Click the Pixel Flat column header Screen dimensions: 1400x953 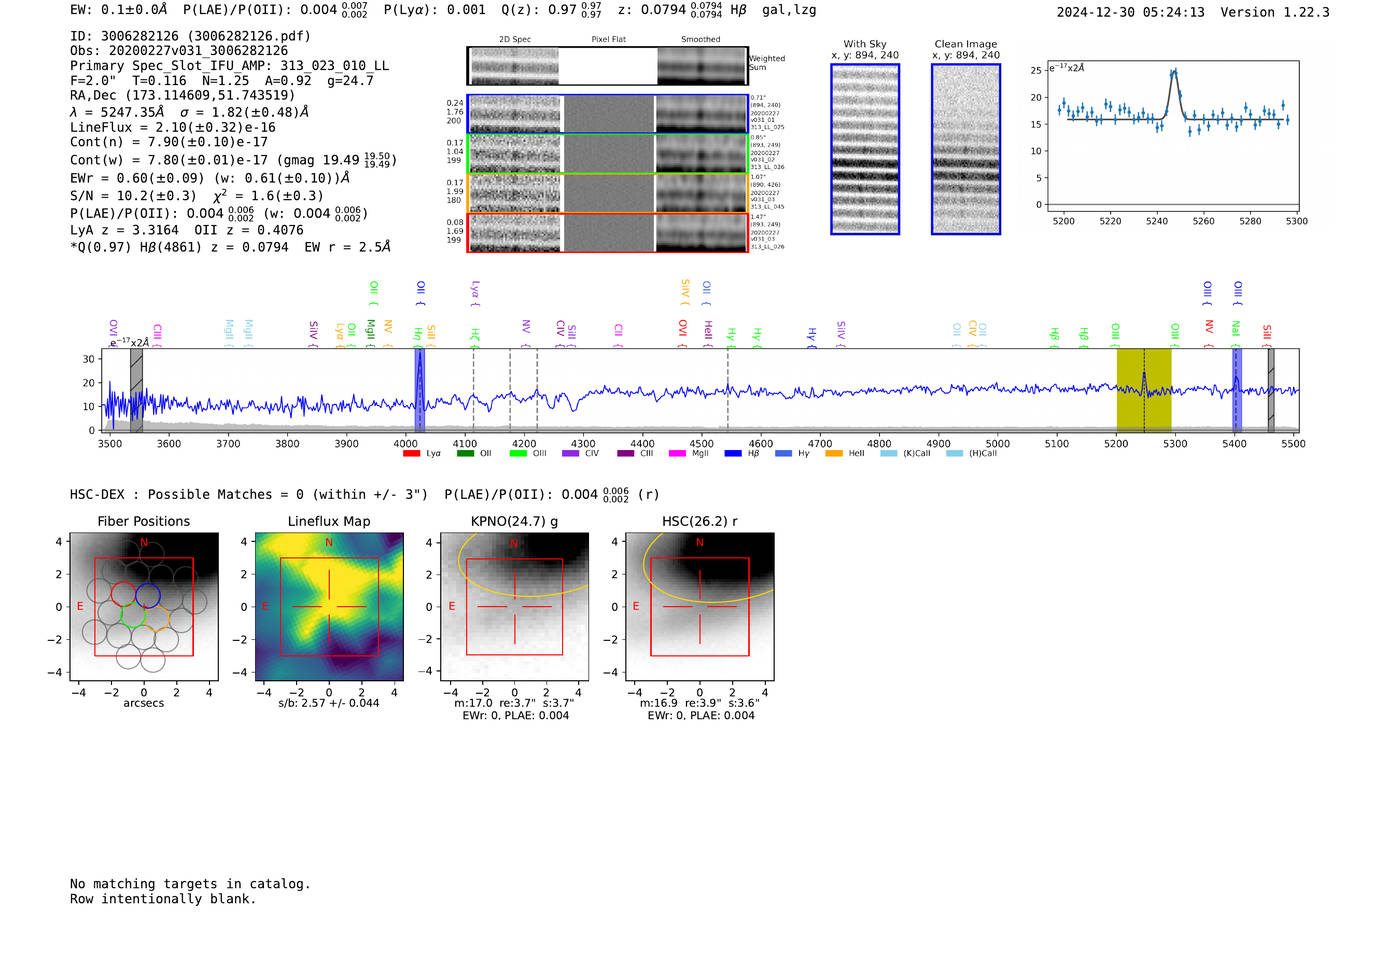pos(608,40)
